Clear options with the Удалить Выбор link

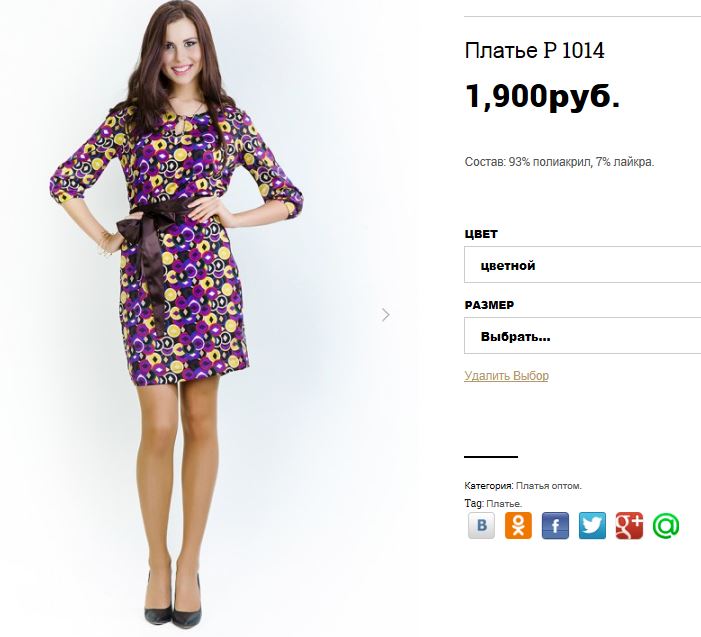(x=506, y=375)
